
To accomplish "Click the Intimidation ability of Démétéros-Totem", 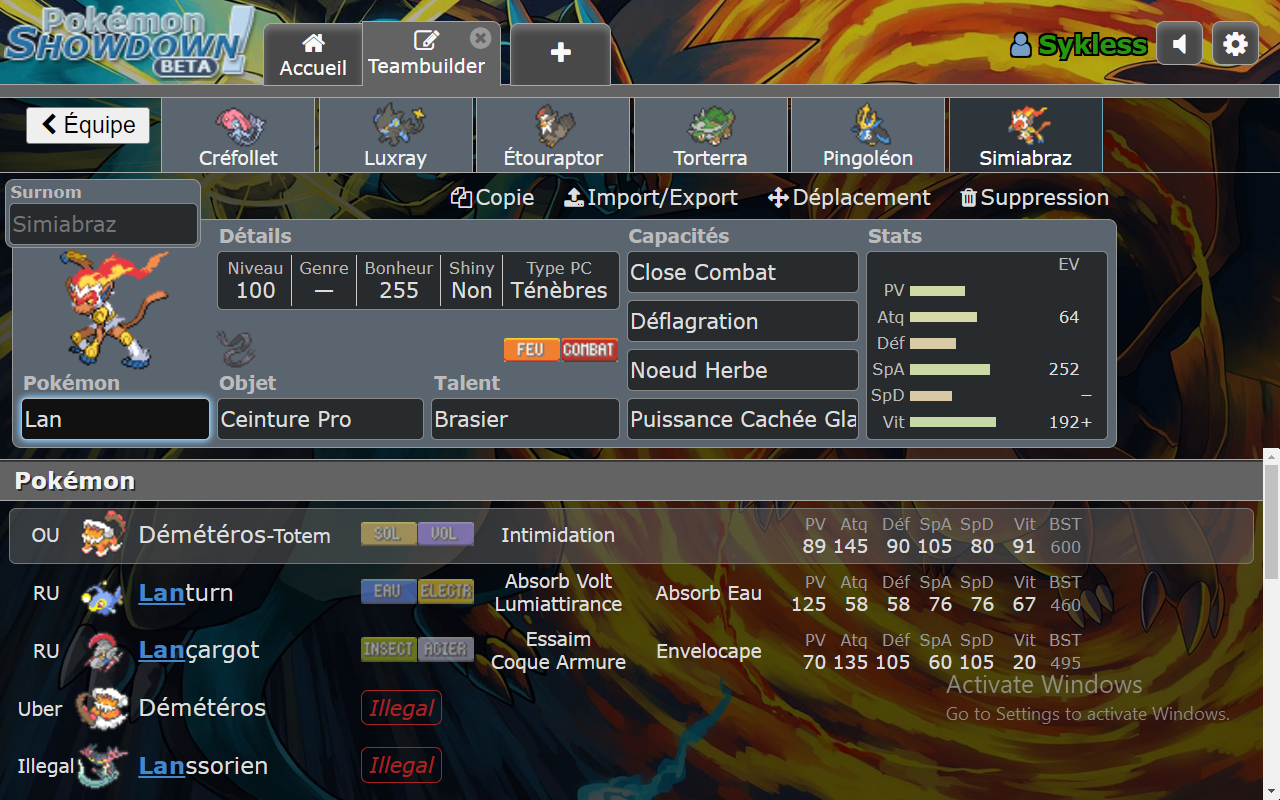I will [558, 535].
